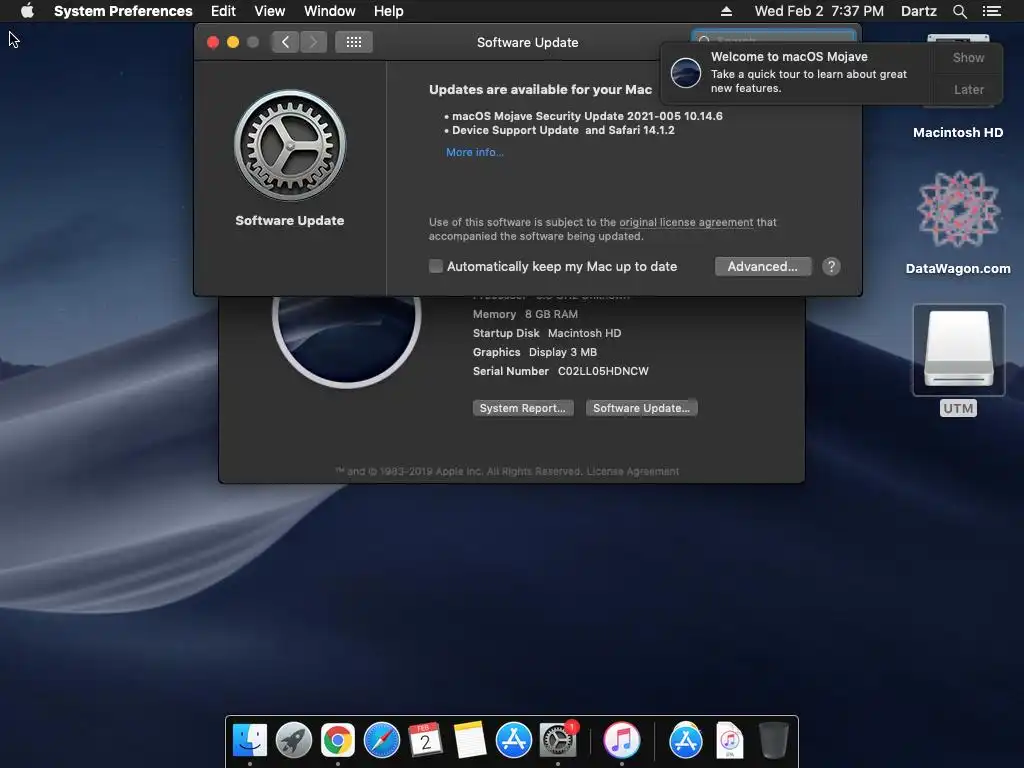Click the Graphics Display 3 MB entry
This screenshot has height=768, width=1024.
tap(534, 352)
